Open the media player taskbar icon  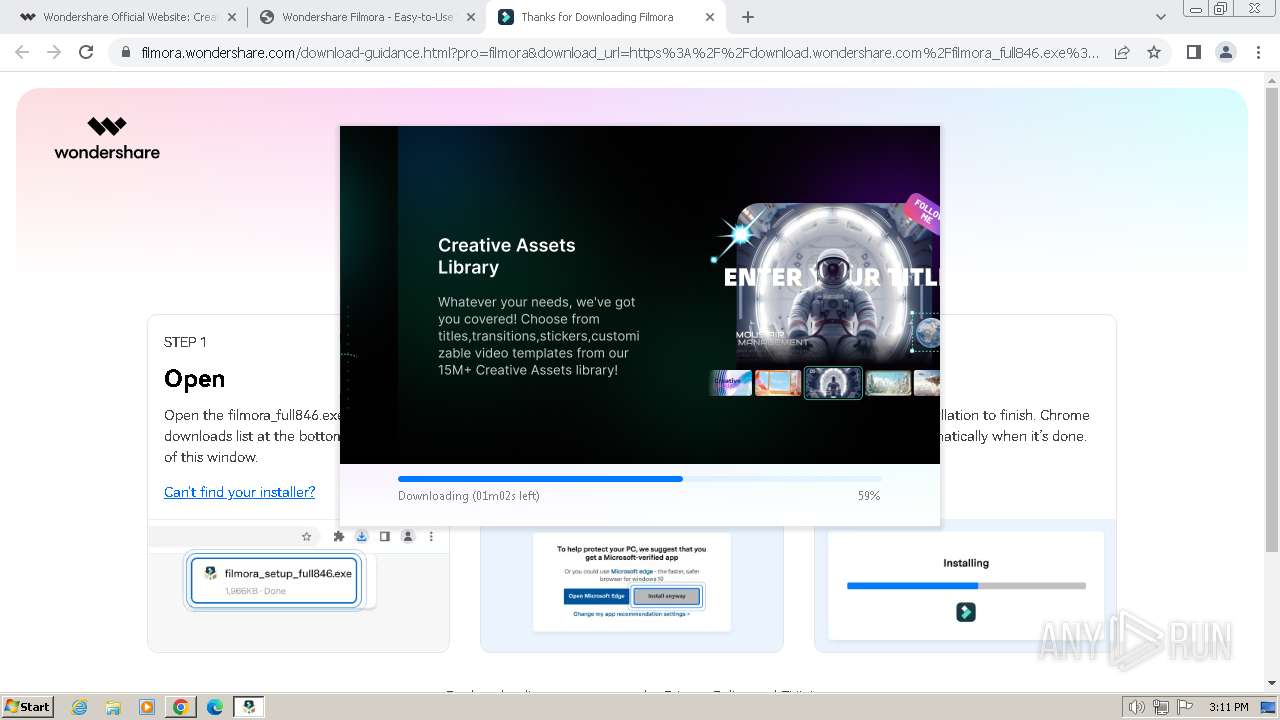coord(147,707)
